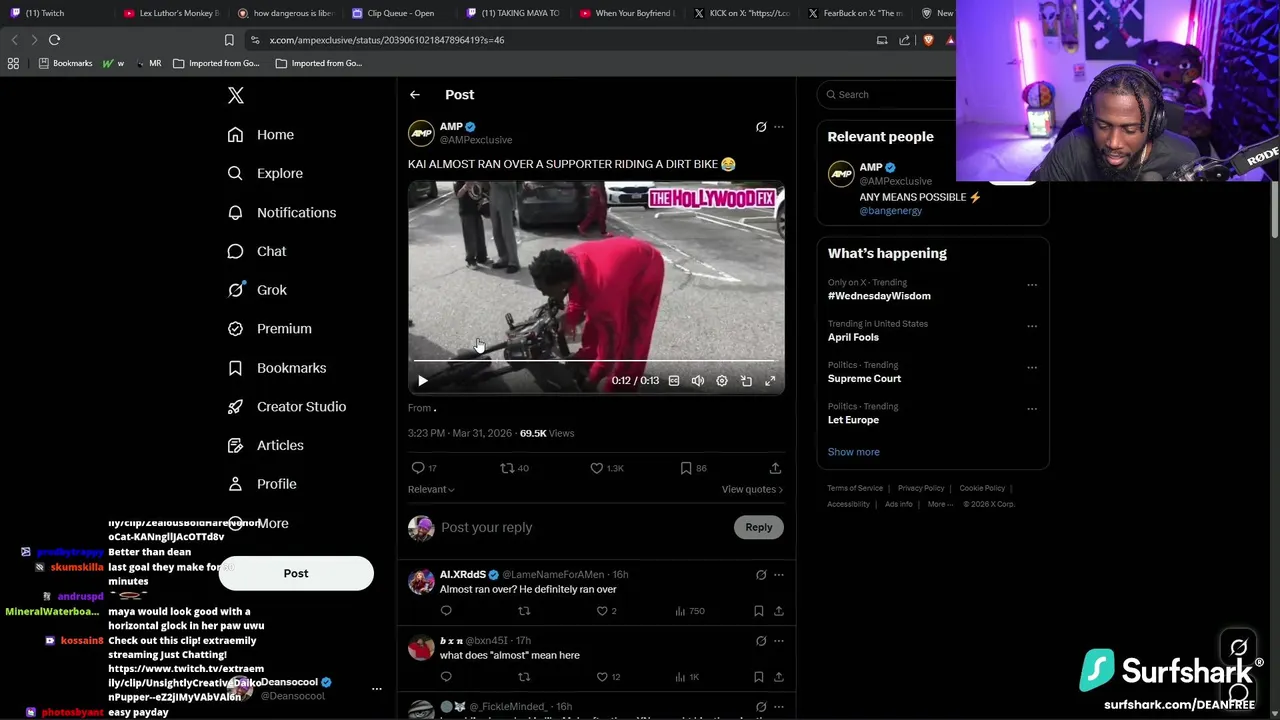The image size is (1280, 720).
Task: Open Articles in X sidebar
Action: coord(265,445)
